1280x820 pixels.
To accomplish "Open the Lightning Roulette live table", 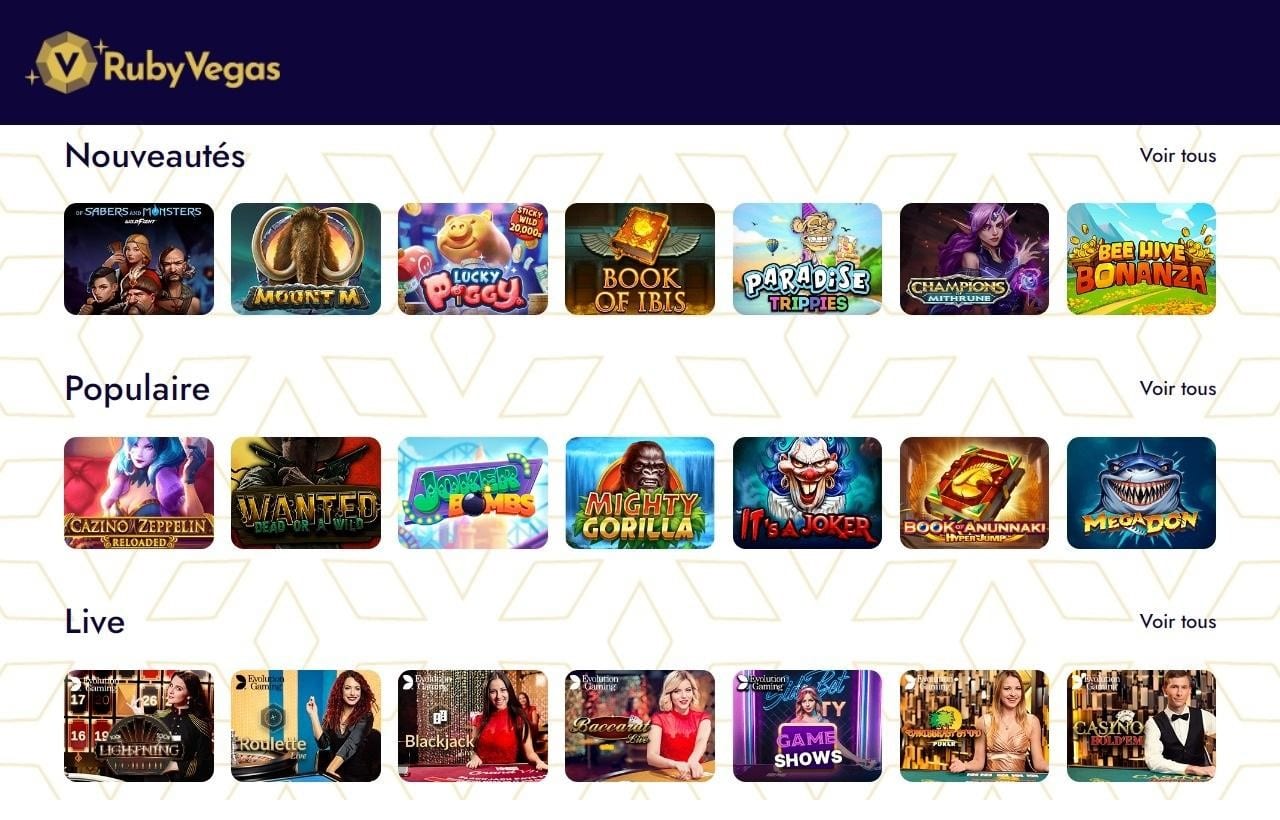I will pyautogui.click(x=139, y=726).
